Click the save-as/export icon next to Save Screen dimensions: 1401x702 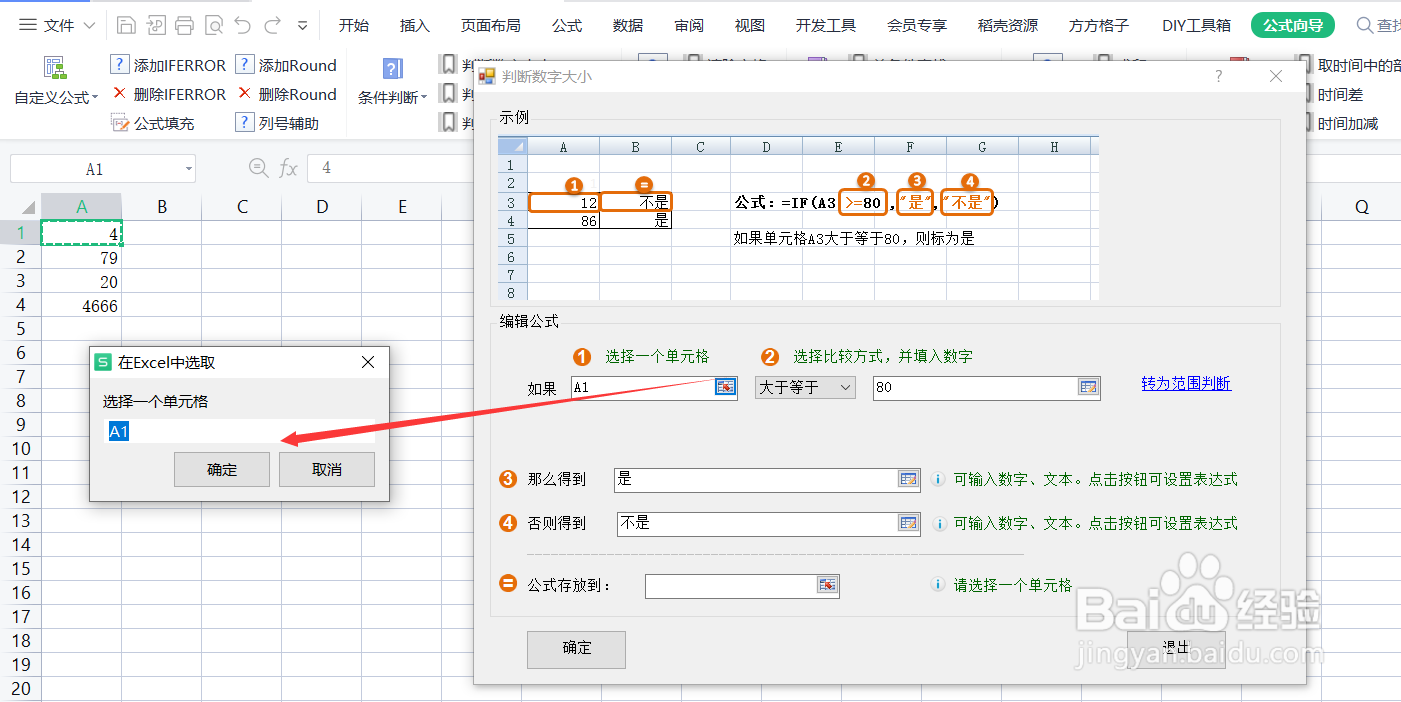coord(155,25)
